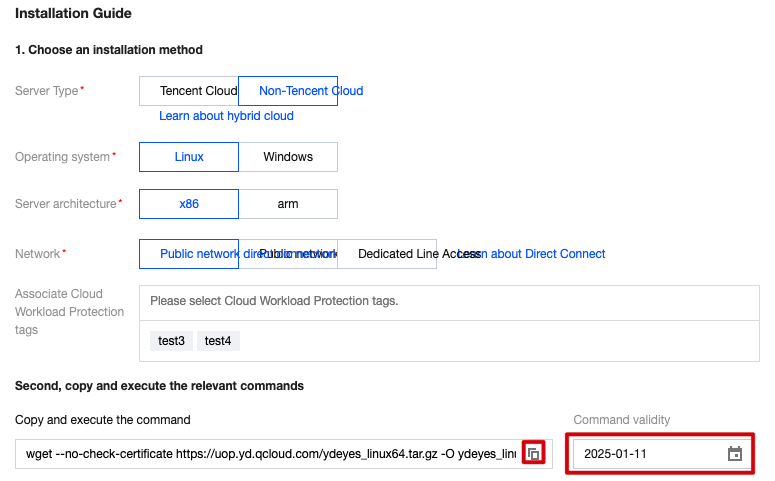This screenshot has width=775, height=481.
Task: Open the Cloud Workload Protection tags selector
Action: 450,301
